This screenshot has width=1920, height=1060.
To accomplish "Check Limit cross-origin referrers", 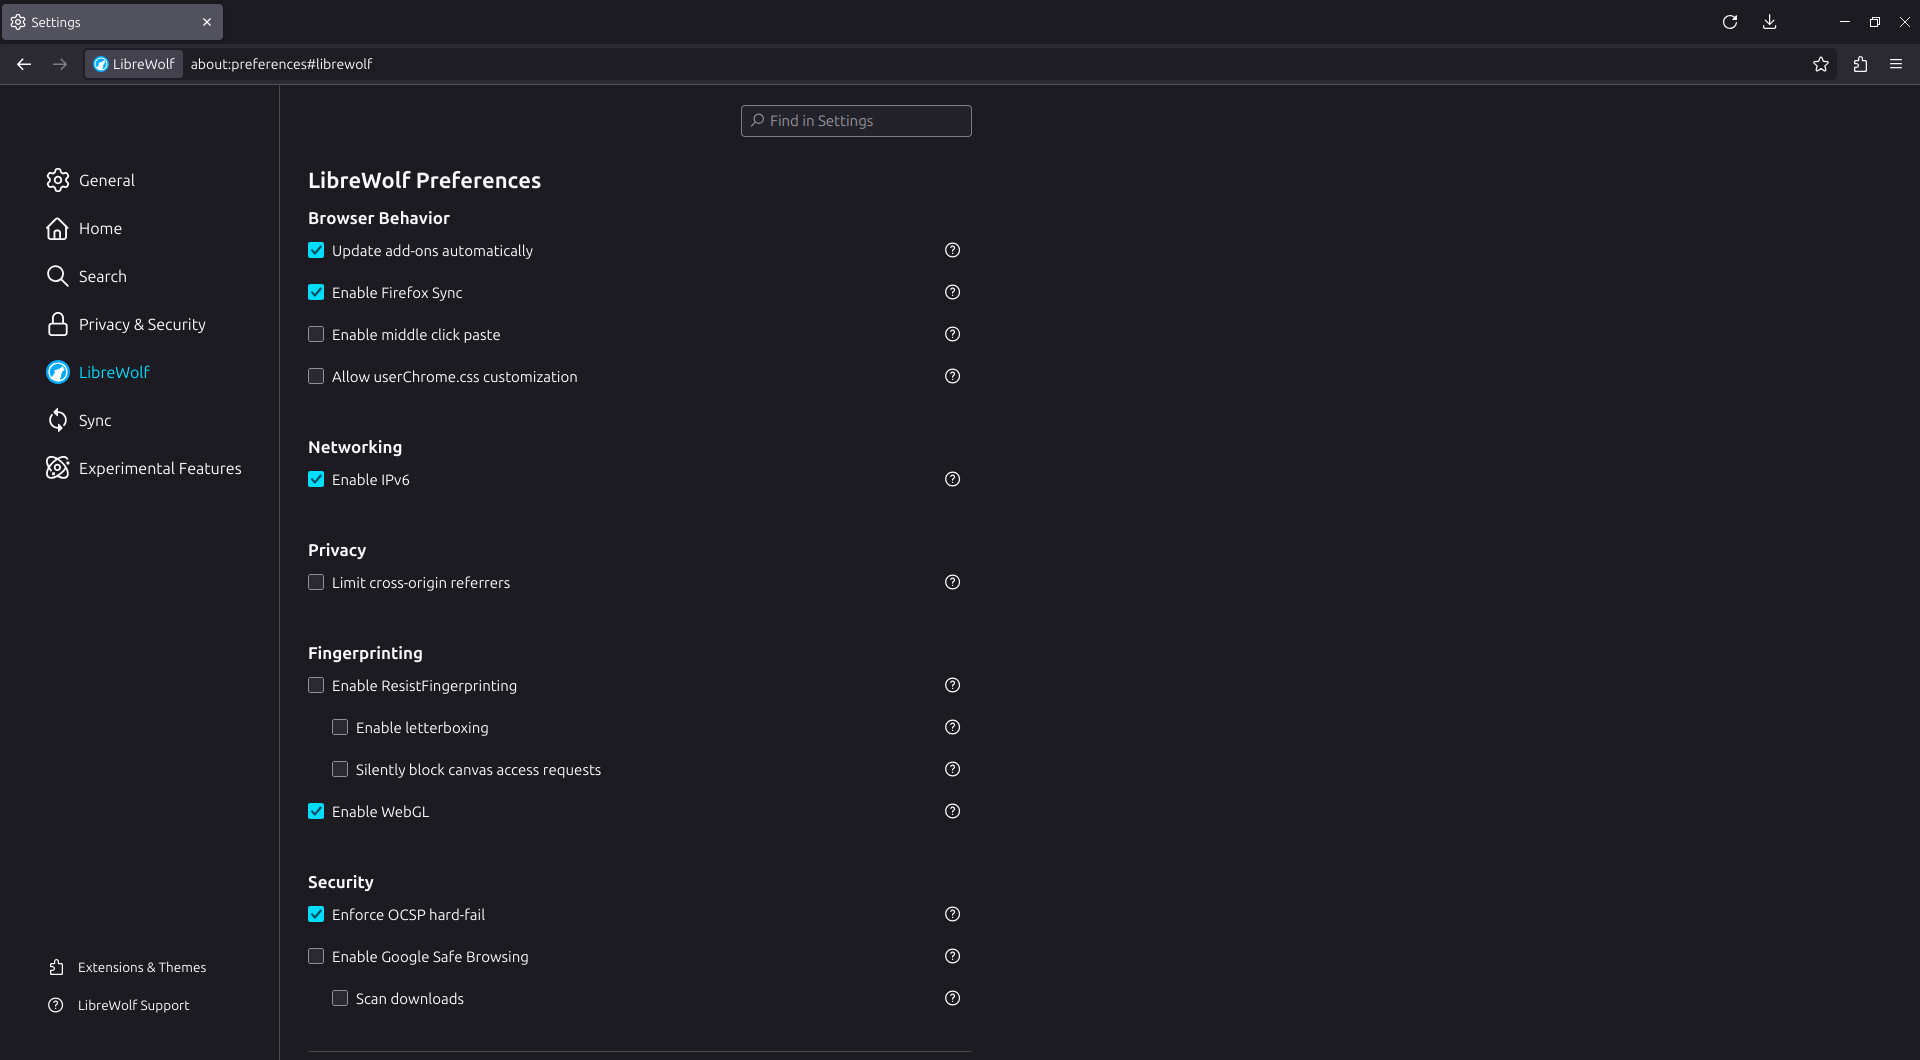I will [x=316, y=582].
